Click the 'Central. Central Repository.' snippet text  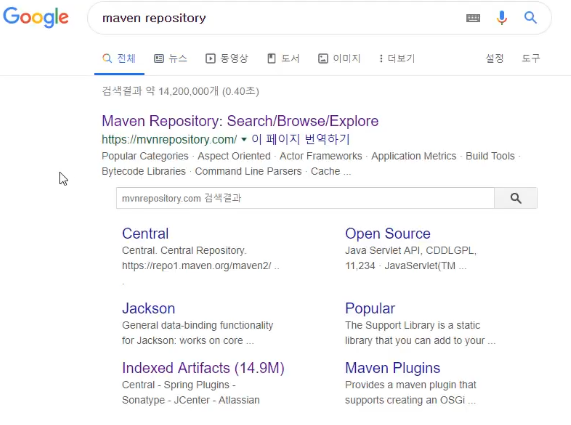coord(184,251)
